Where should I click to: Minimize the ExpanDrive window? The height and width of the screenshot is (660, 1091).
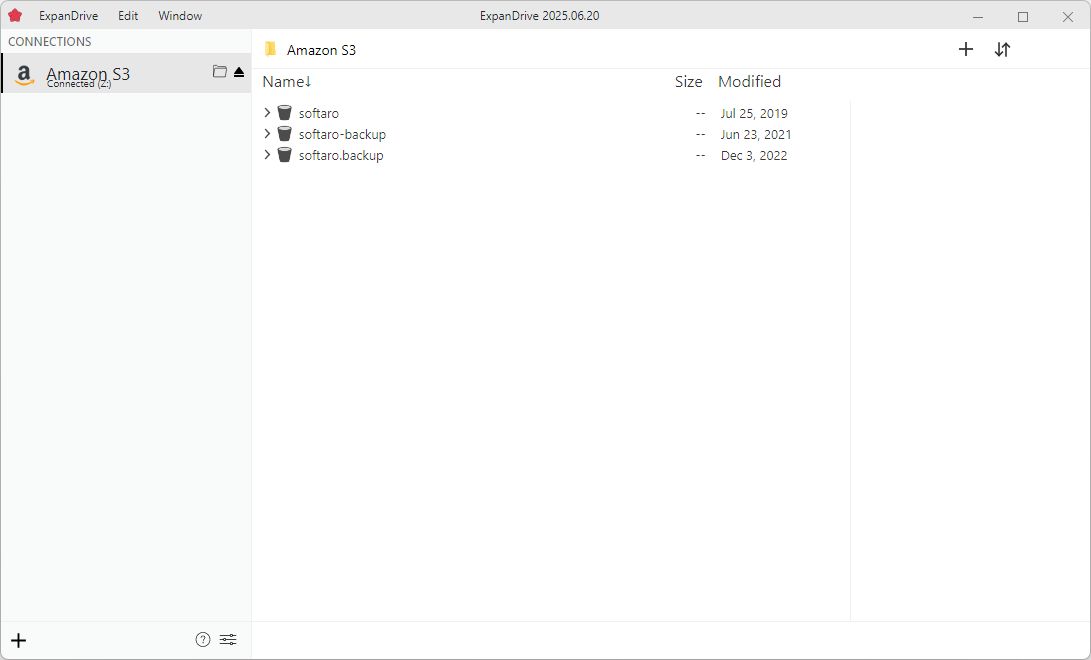pos(978,17)
